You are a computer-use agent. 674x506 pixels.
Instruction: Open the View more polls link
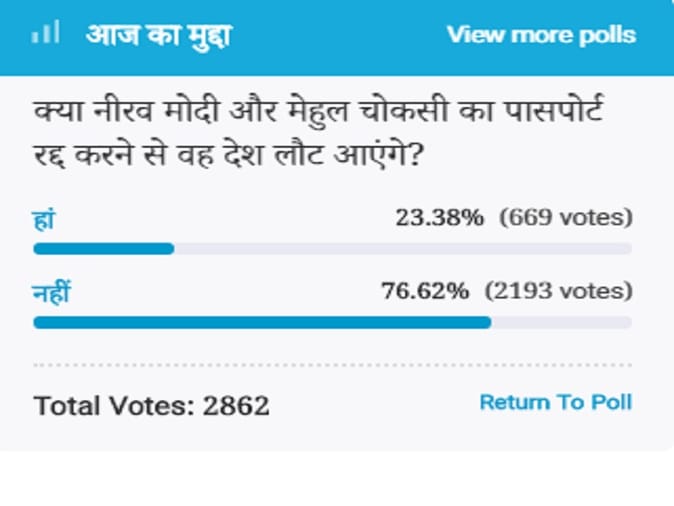540,35
